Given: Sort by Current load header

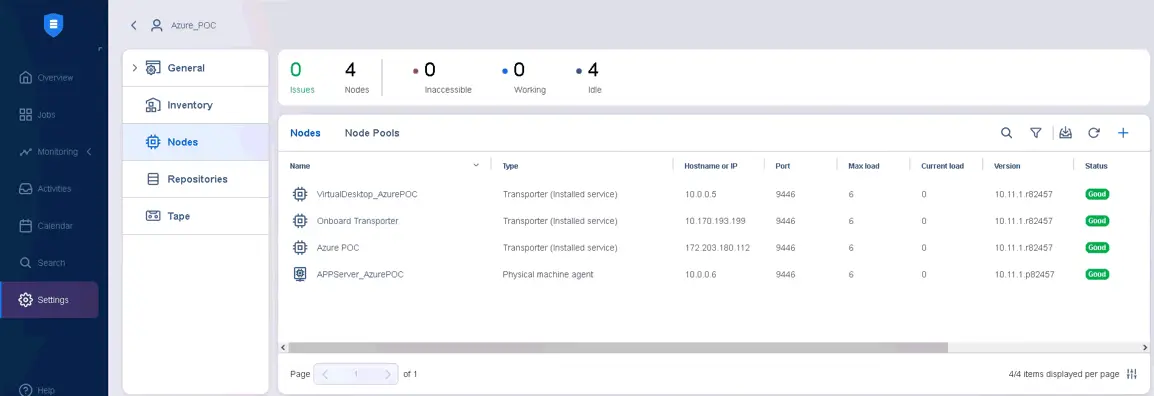Looking at the screenshot, I should (x=942, y=166).
